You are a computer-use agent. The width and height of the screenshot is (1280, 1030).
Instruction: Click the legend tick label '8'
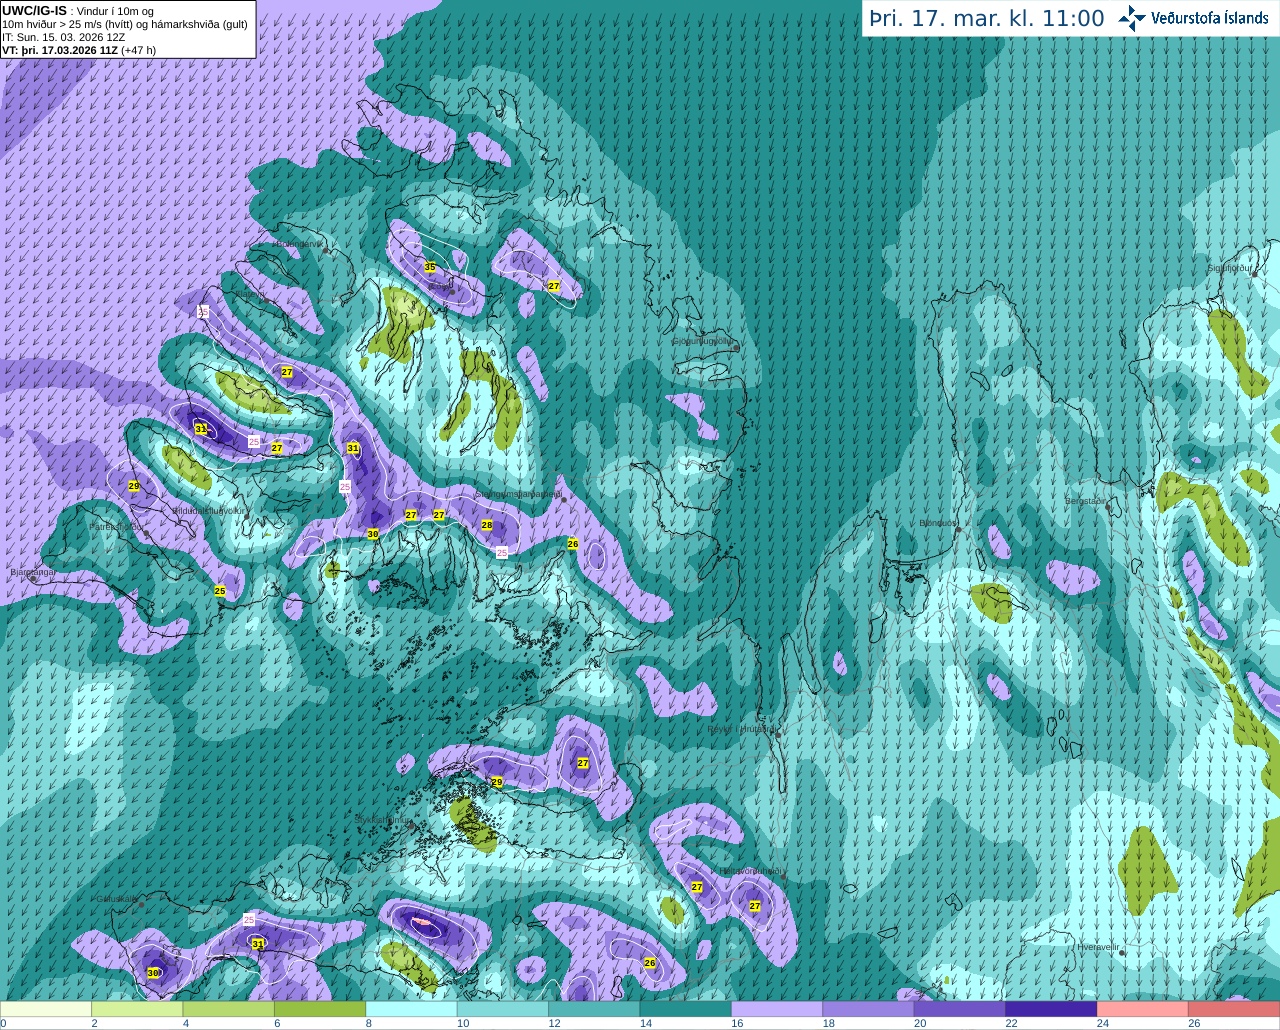(x=369, y=1023)
